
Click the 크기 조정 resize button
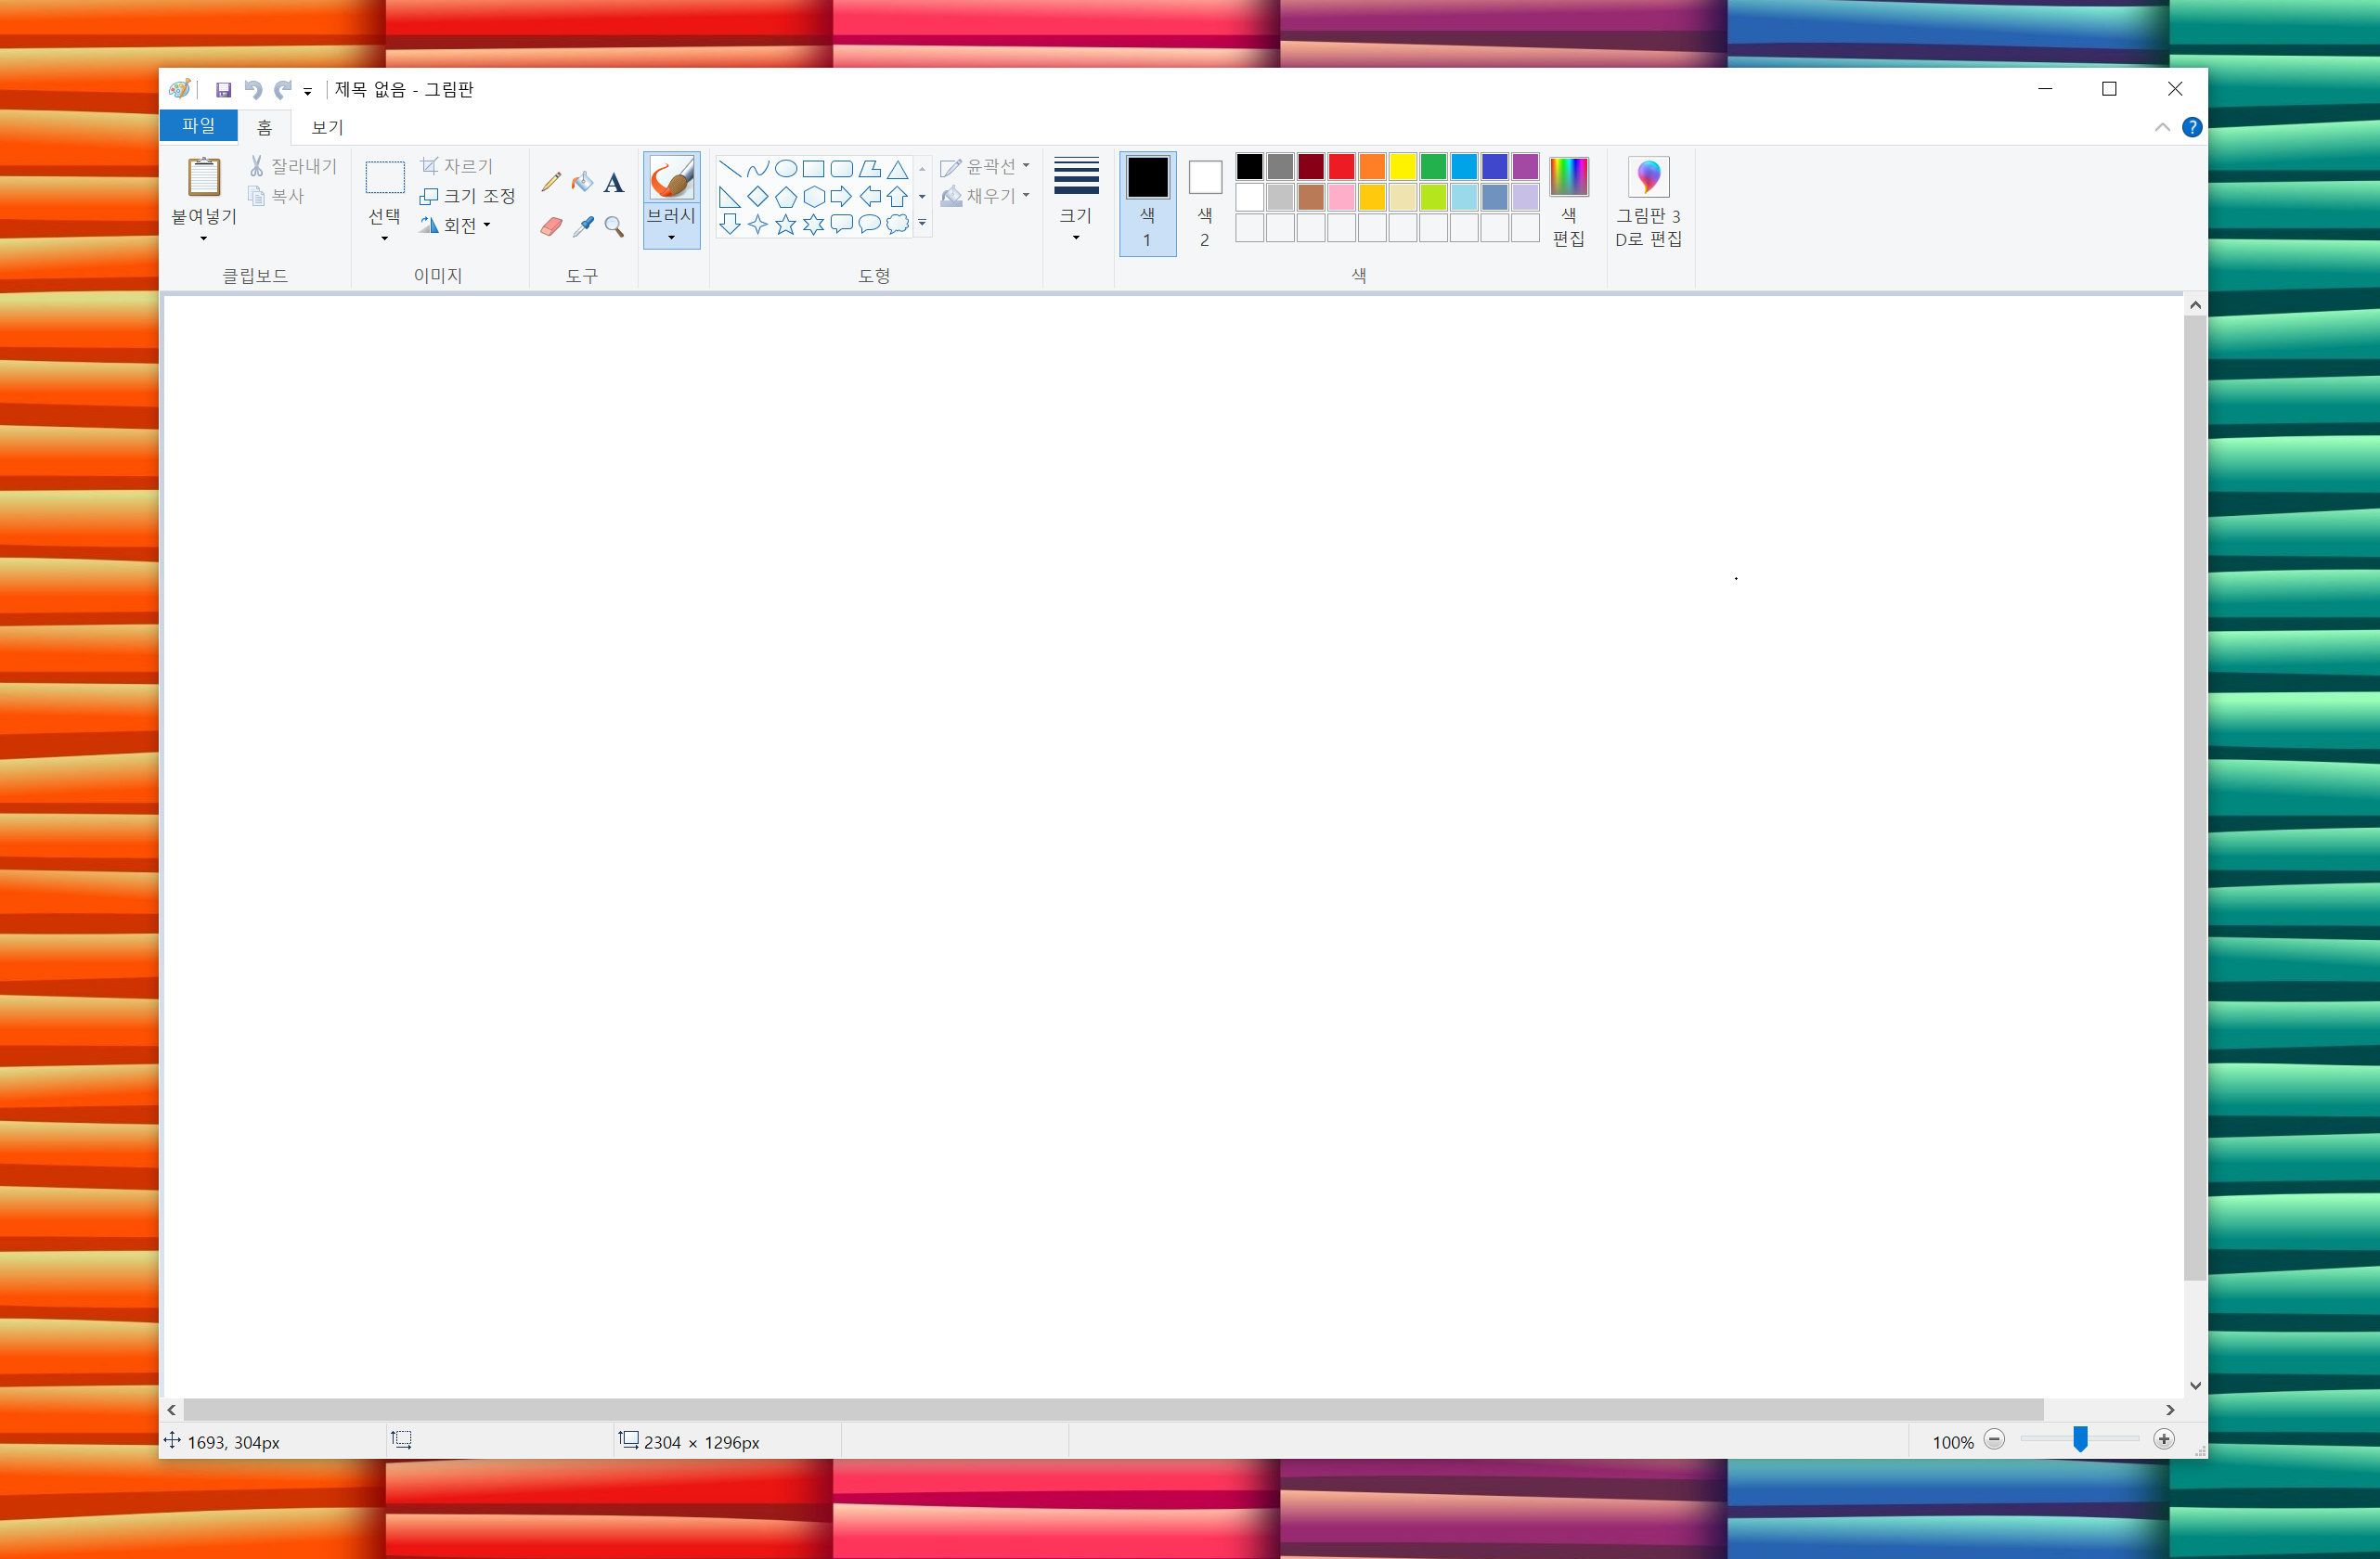[x=468, y=196]
